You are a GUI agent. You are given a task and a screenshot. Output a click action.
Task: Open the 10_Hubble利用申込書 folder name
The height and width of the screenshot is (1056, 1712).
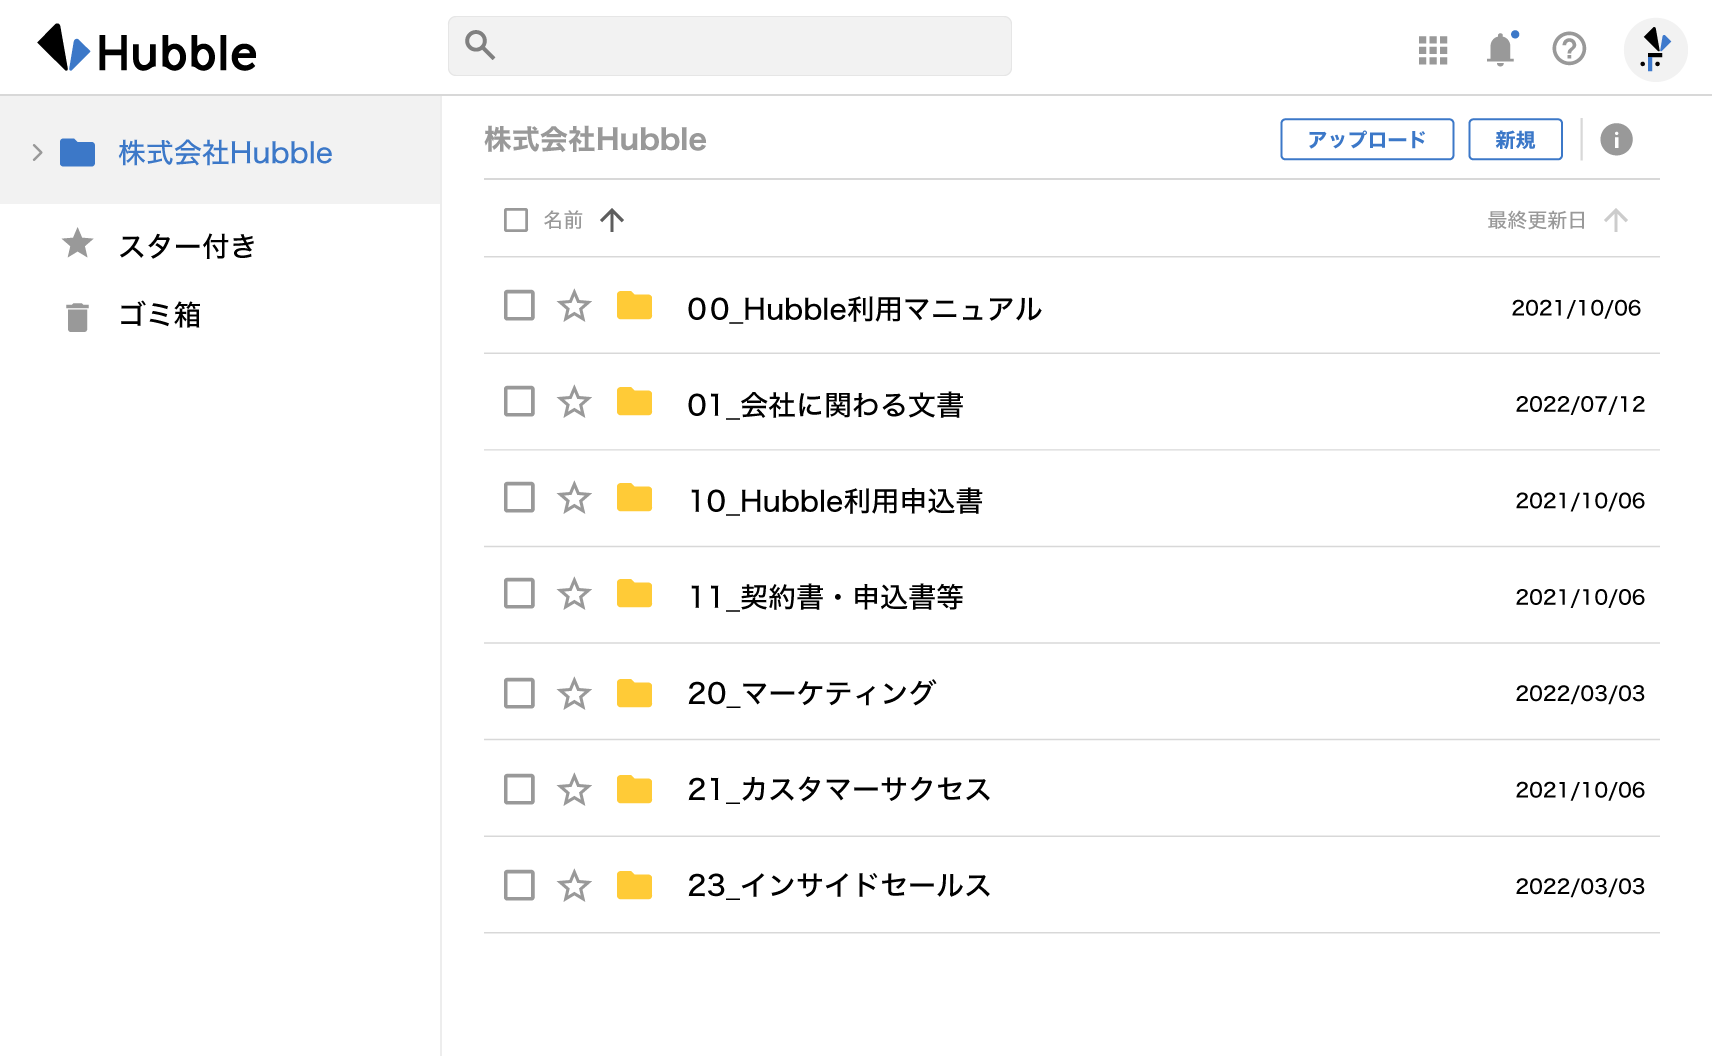click(836, 500)
